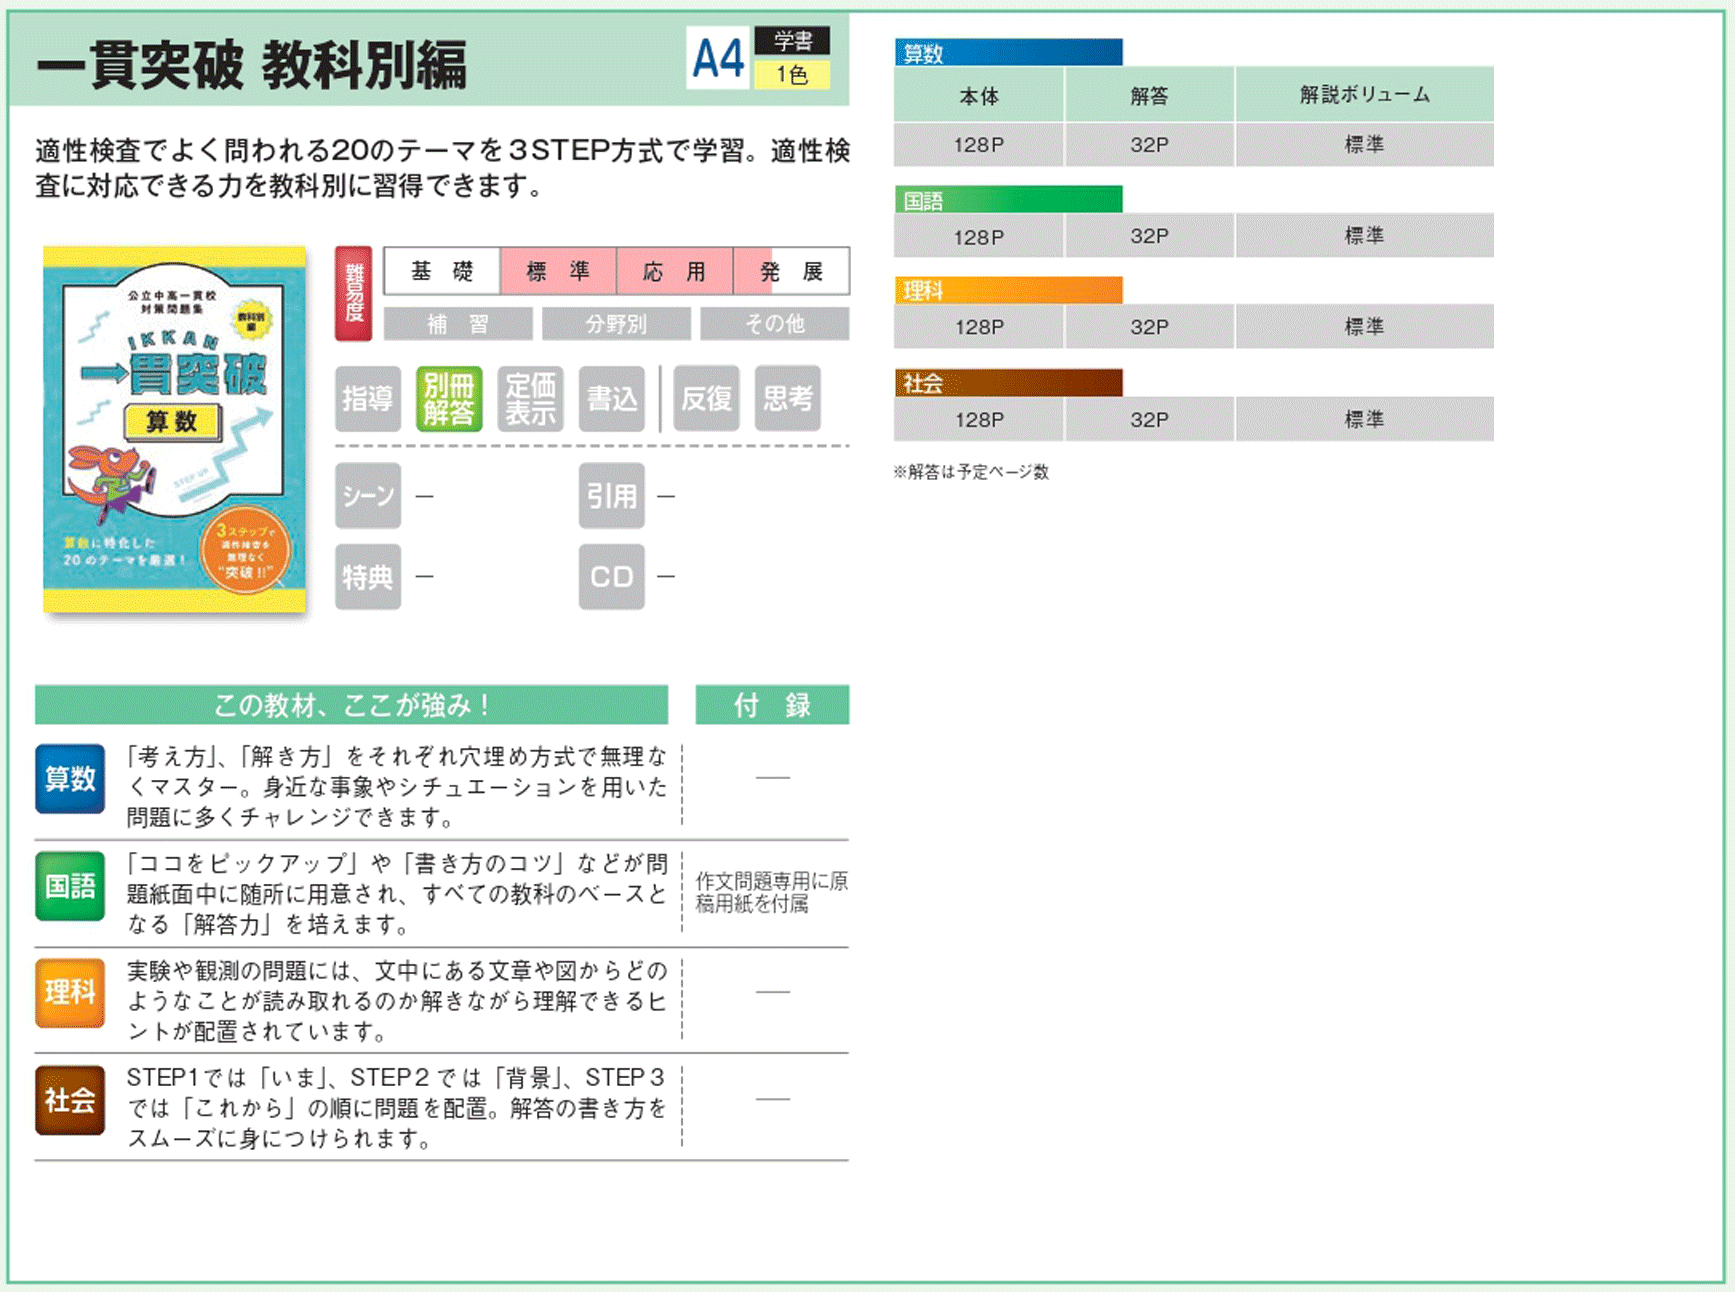Toggle the 基礎 difficulty level cell
Viewport: 1735px width, 1292px height.
tap(442, 271)
